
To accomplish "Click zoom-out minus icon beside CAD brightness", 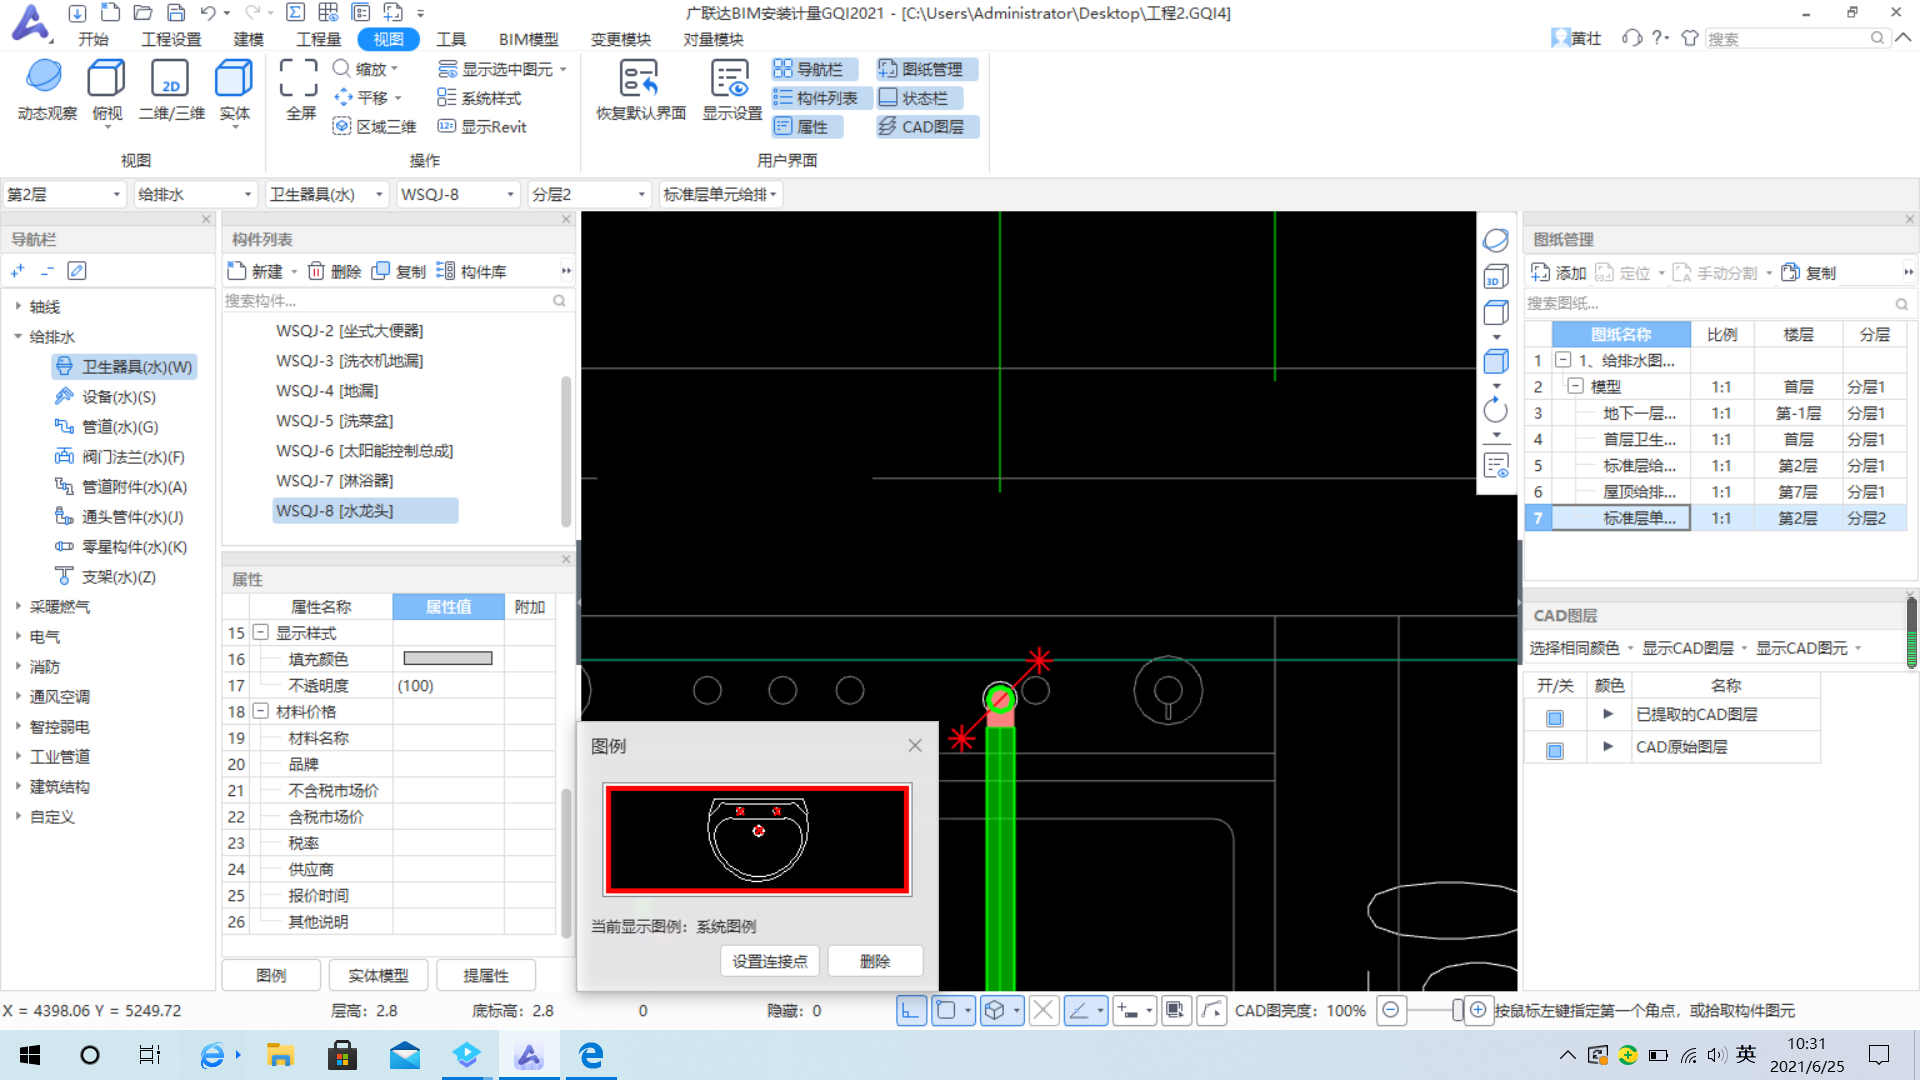I will point(1390,1010).
